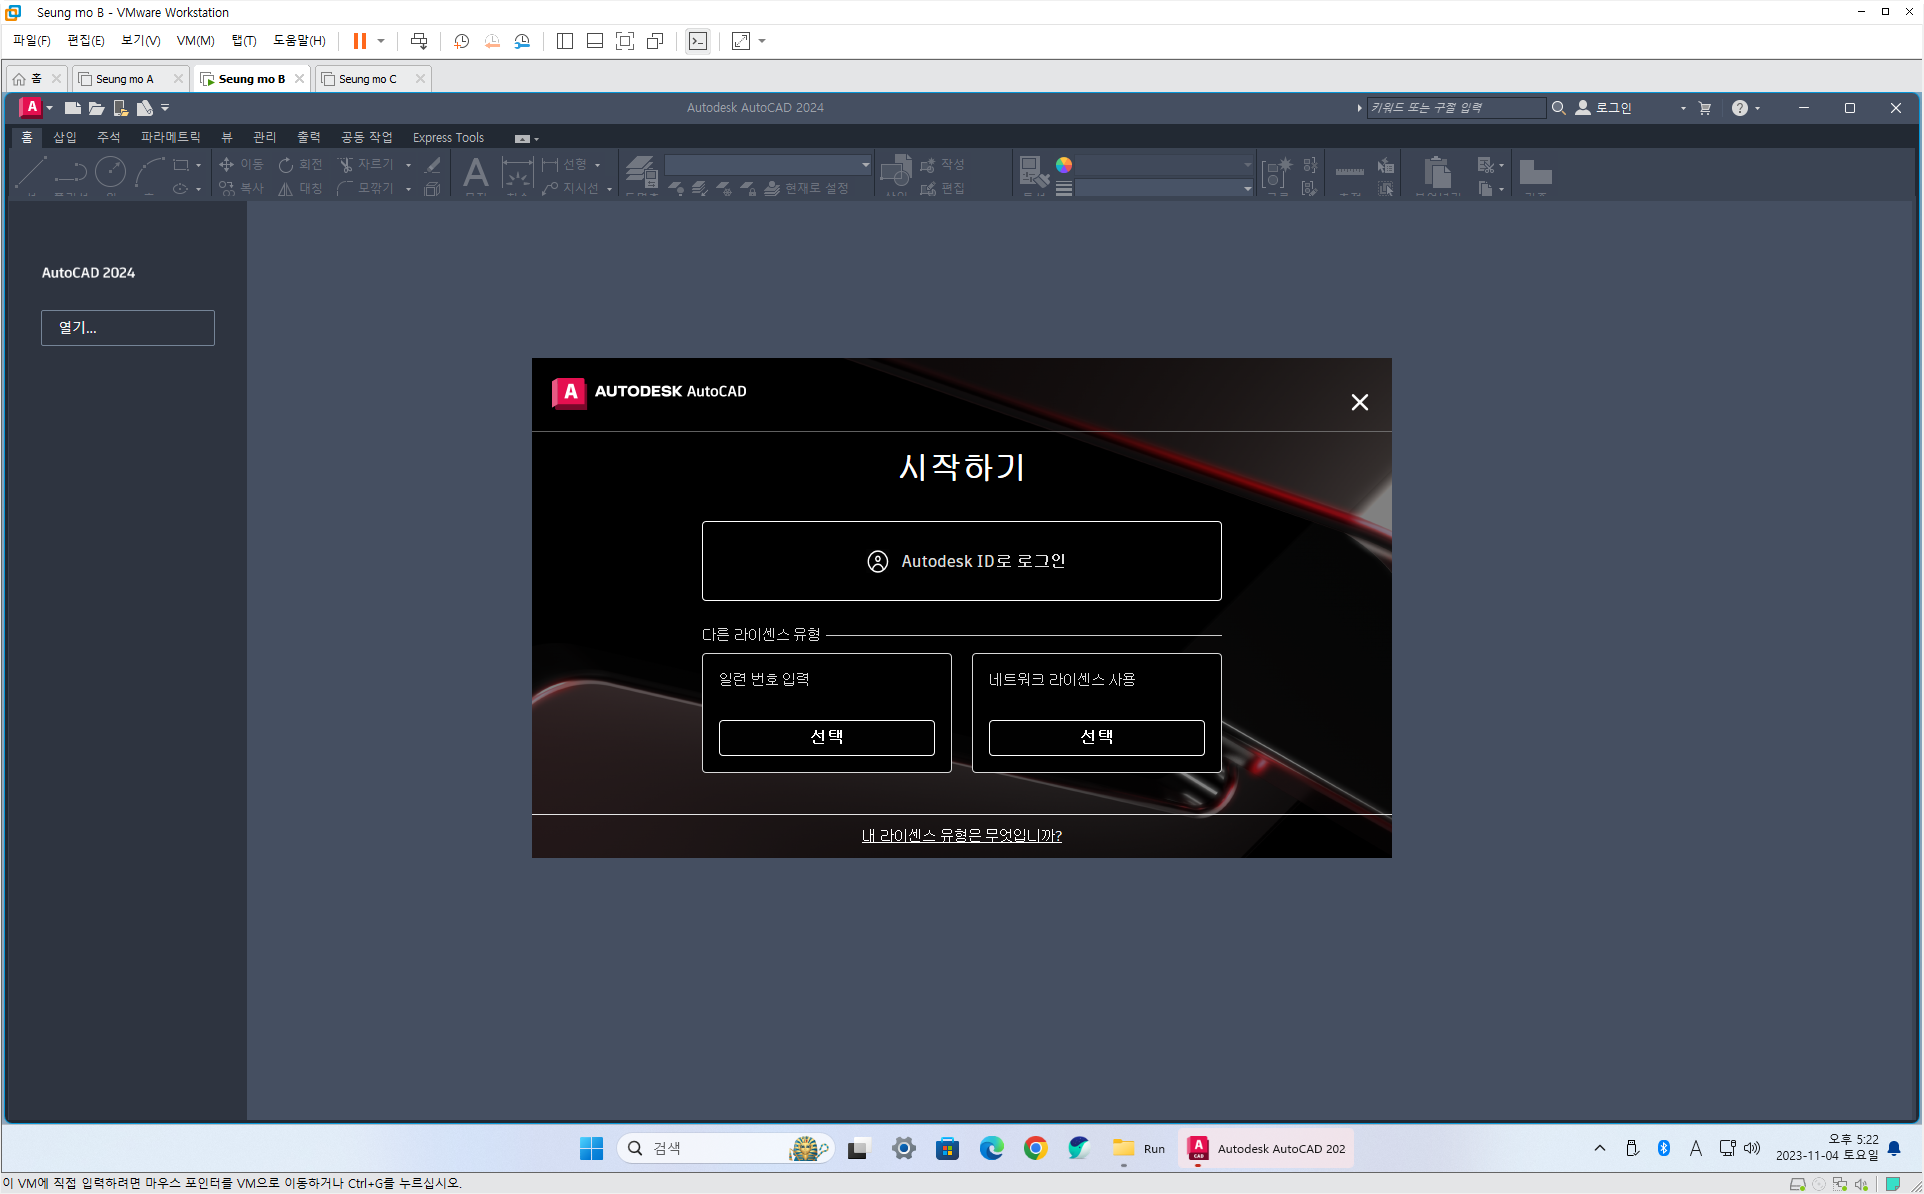Viewport: 1924px width, 1194px height.
Task: Open the Autodesk App Store cart icon
Action: (1705, 108)
